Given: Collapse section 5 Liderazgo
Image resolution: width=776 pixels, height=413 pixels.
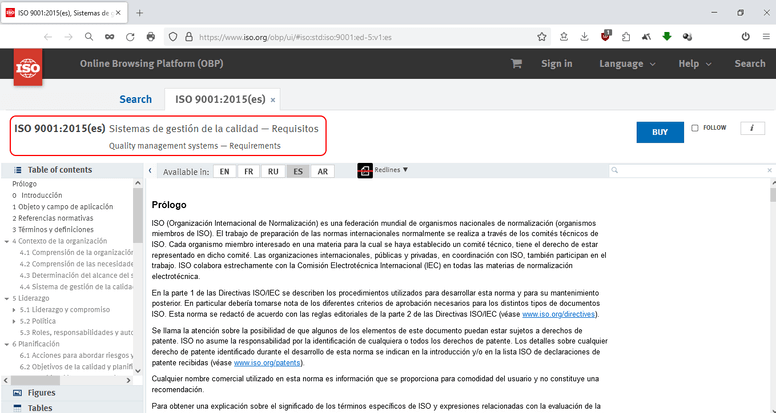Looking at the screenshot, I should tap(7, 299).
